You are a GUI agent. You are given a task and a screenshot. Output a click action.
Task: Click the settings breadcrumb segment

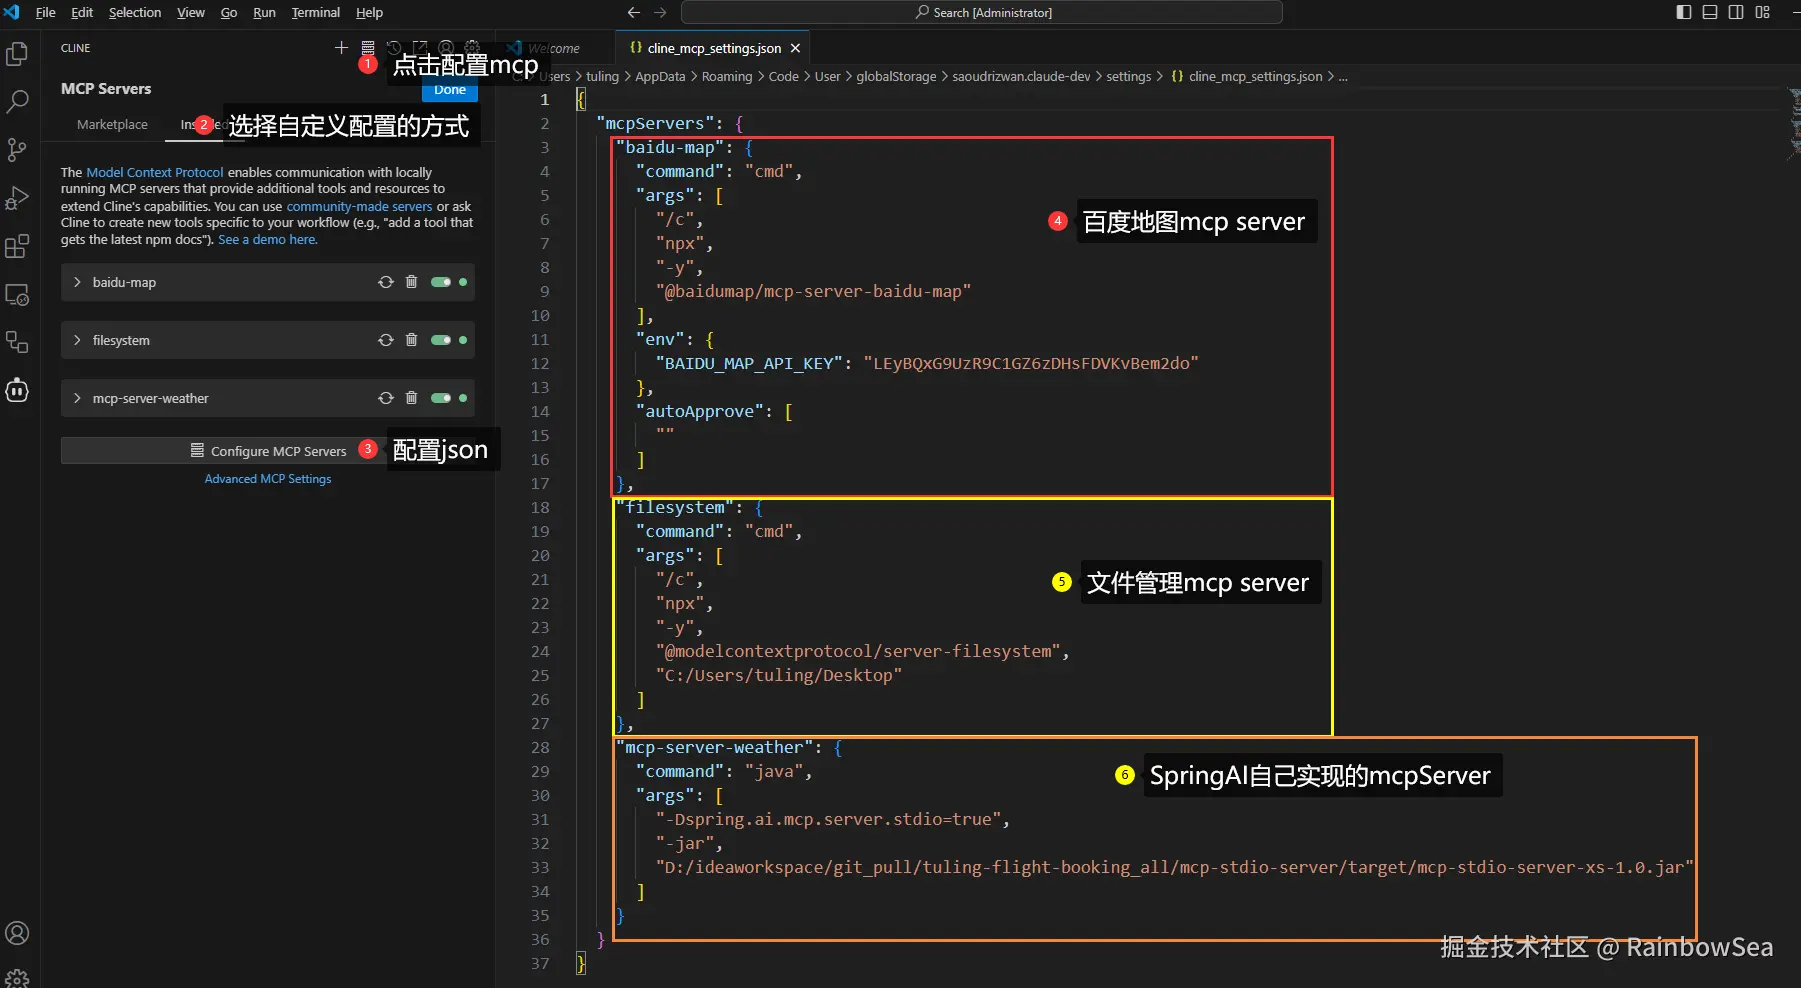coord(1129,76)
